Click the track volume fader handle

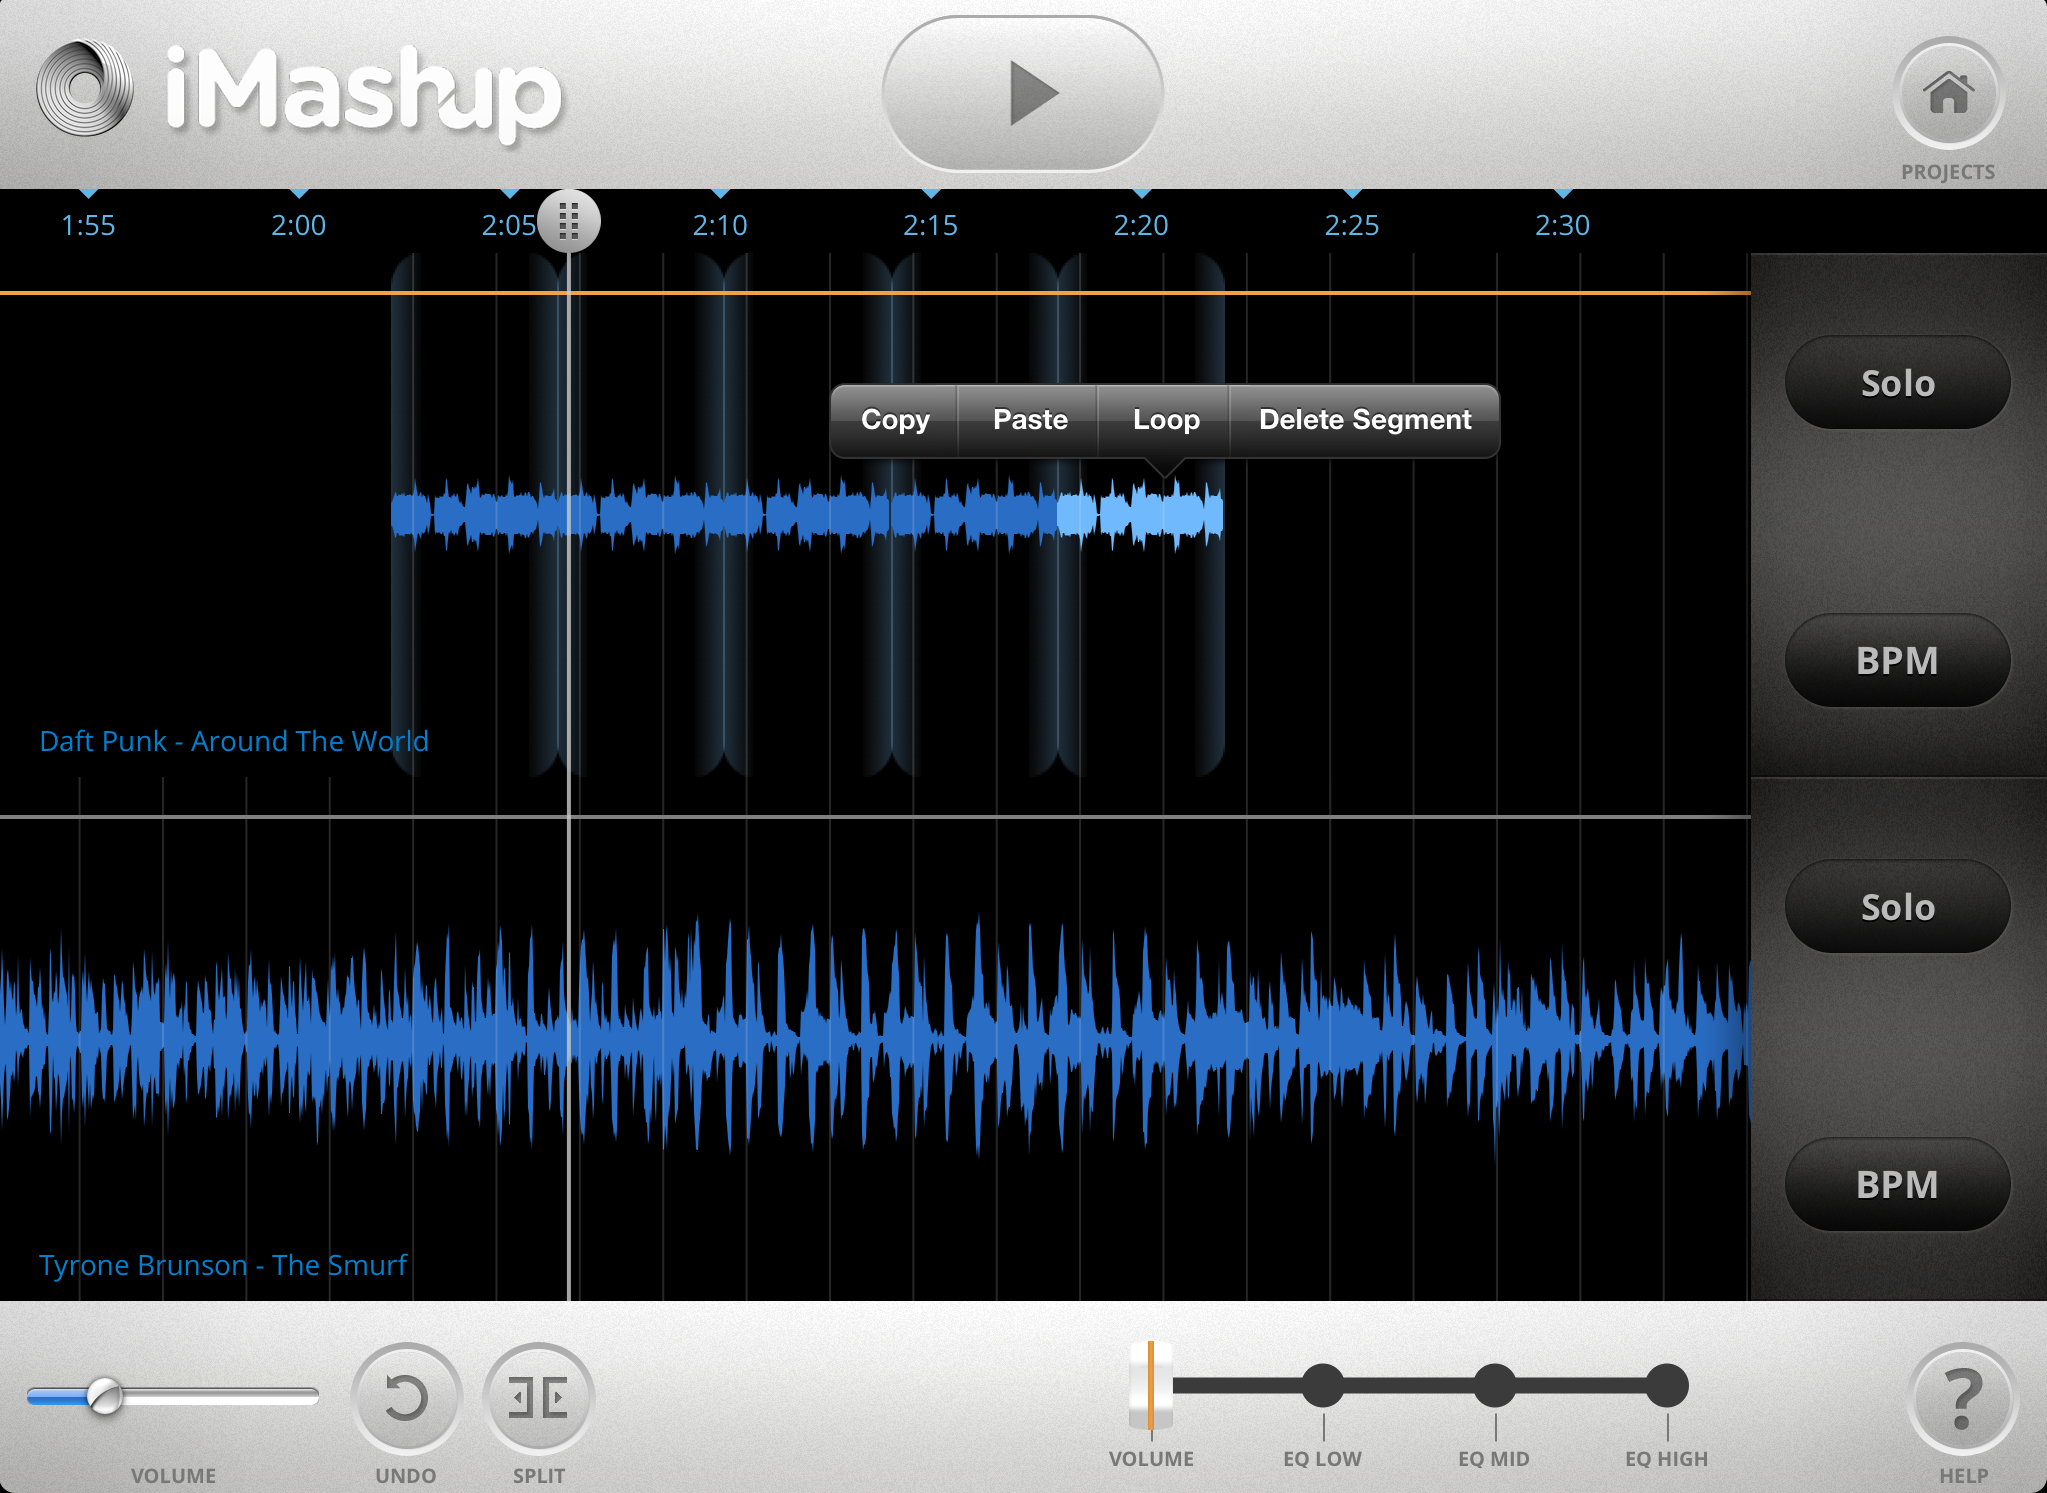1150,1385
